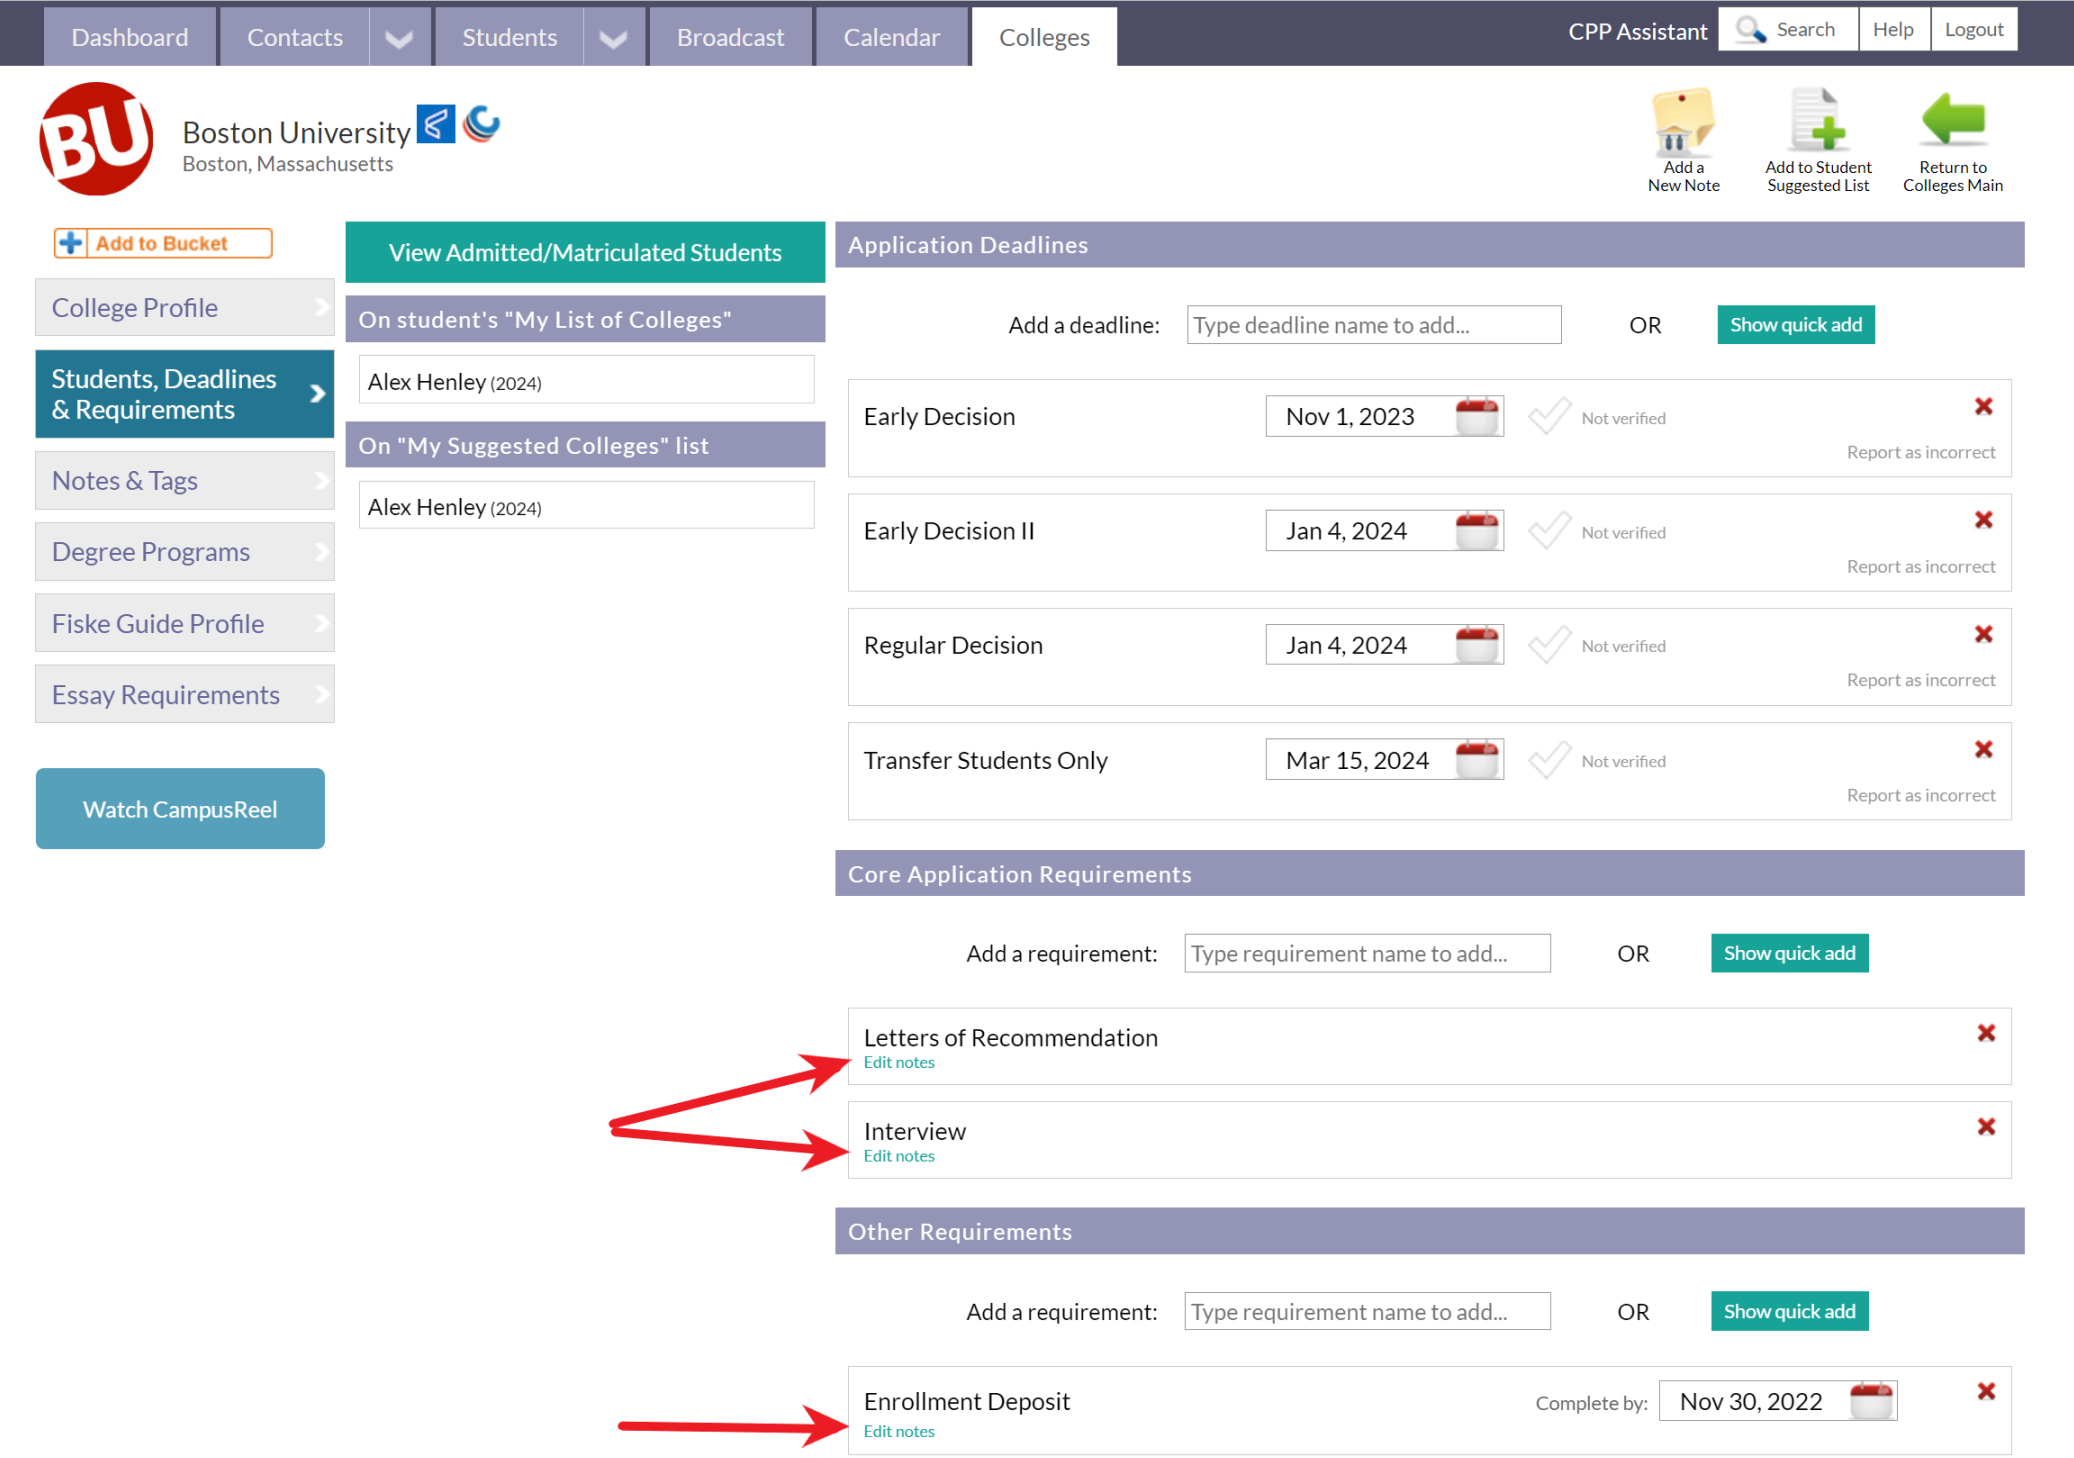This screenshot has height=1458, width=2074.
Task: Open the College Profile section
Action: (x=185, y=307)
